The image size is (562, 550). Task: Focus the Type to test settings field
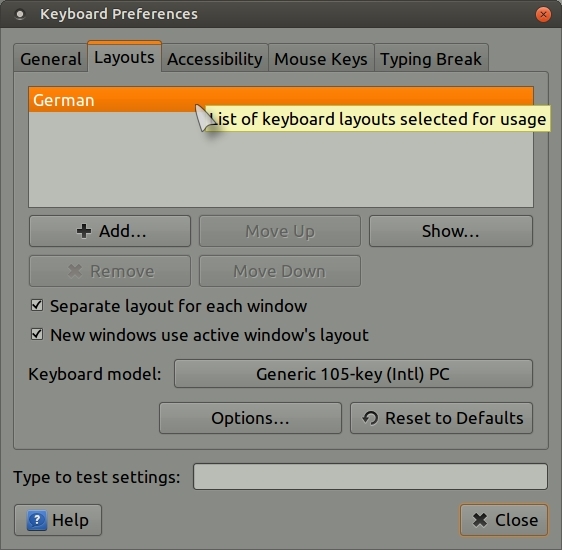click(x=370, y=477)
